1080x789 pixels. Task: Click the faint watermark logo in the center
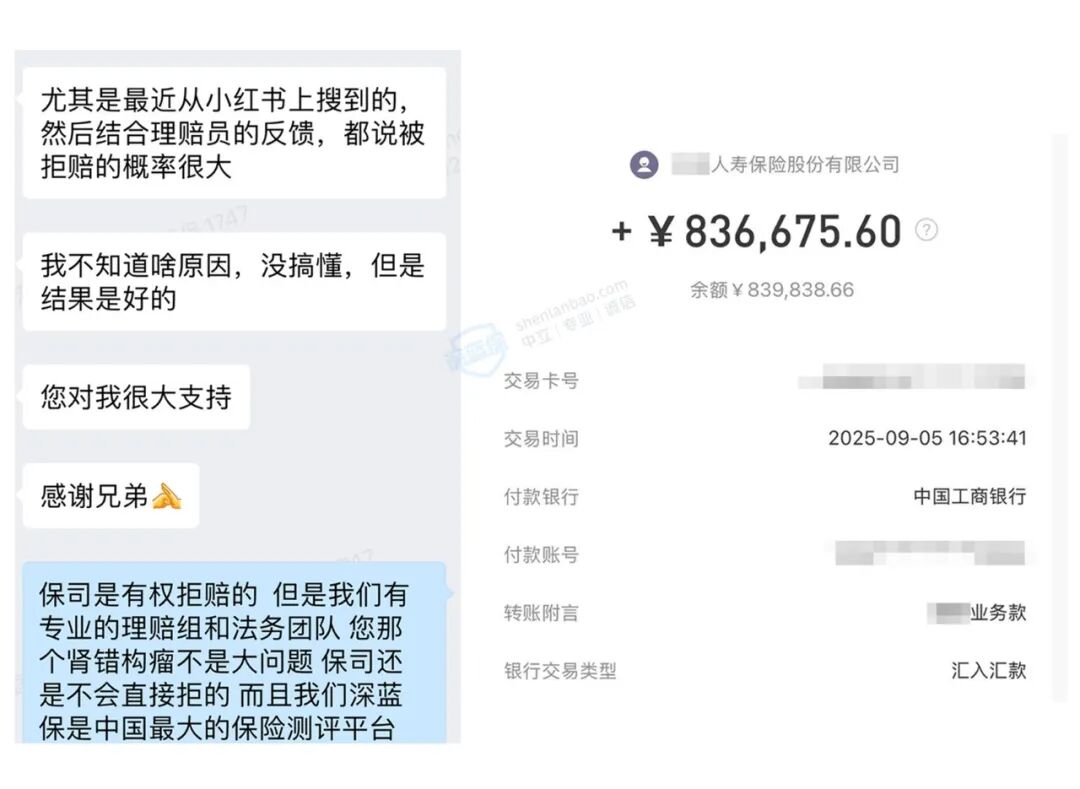[x=478, y=345]
